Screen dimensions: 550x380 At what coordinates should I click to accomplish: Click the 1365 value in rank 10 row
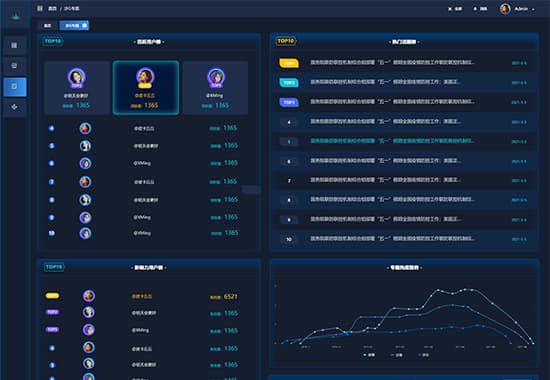click(232, 233)
